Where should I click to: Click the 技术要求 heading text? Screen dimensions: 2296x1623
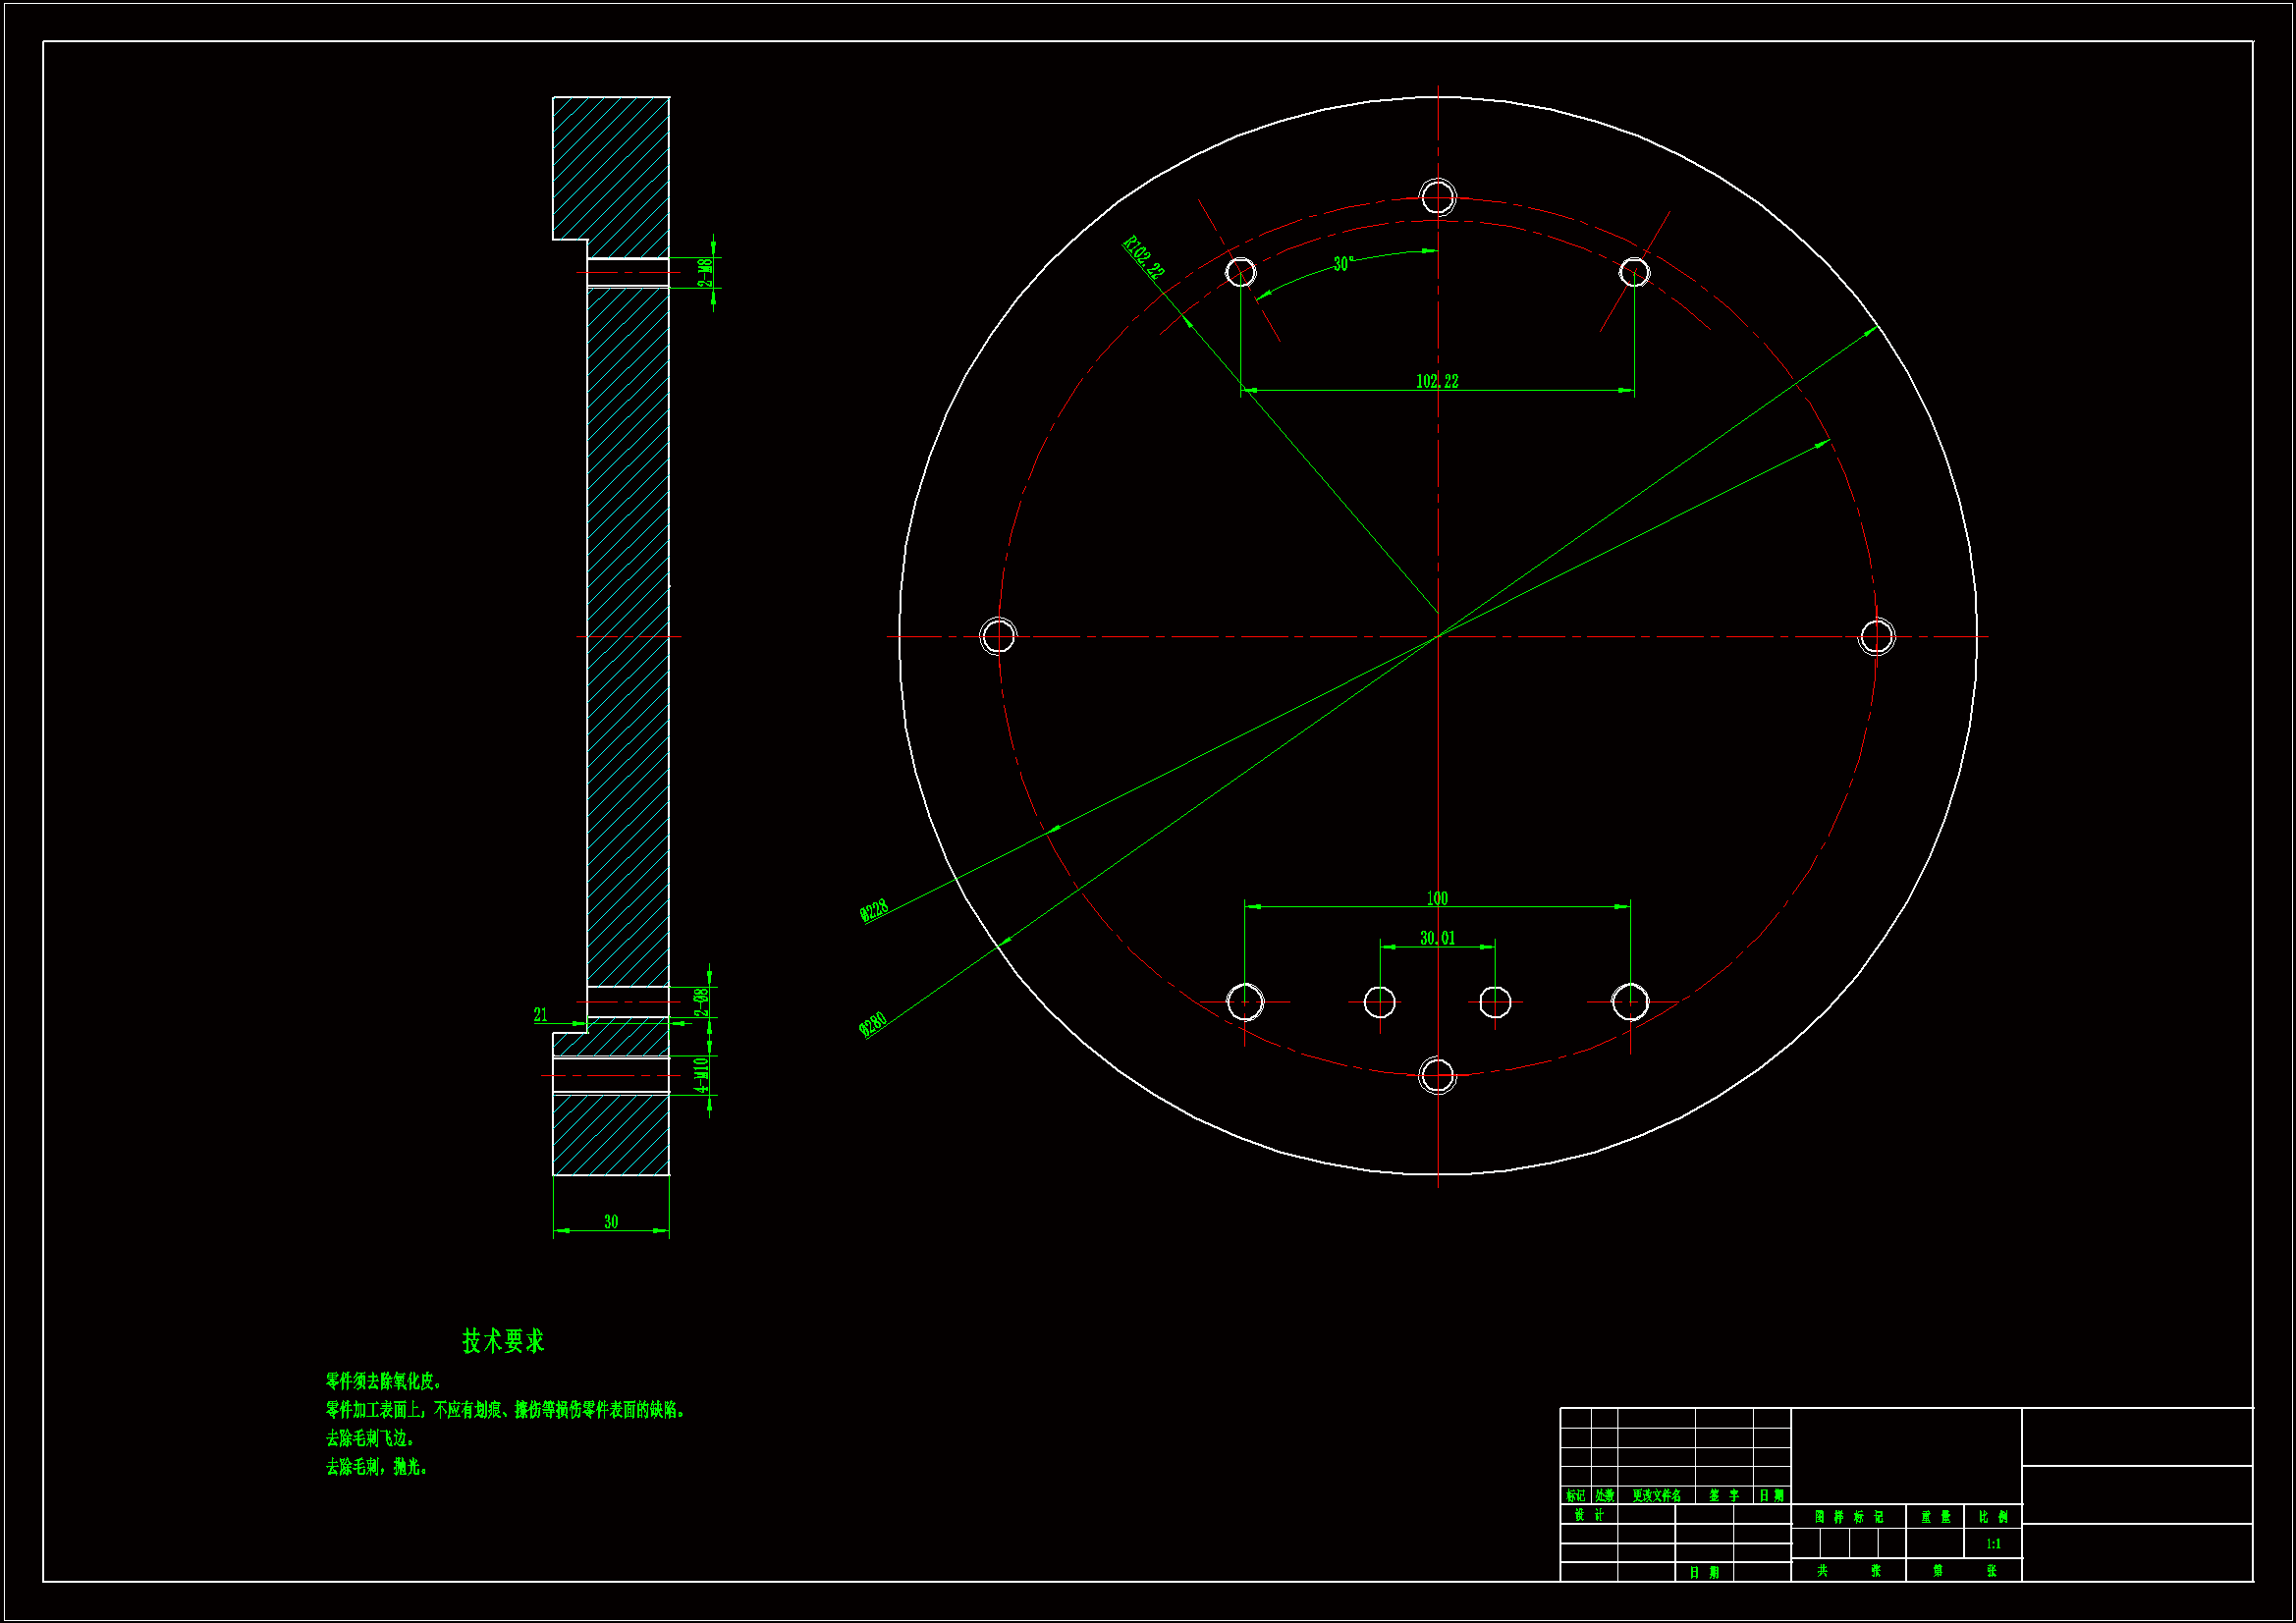(503, 1341)
